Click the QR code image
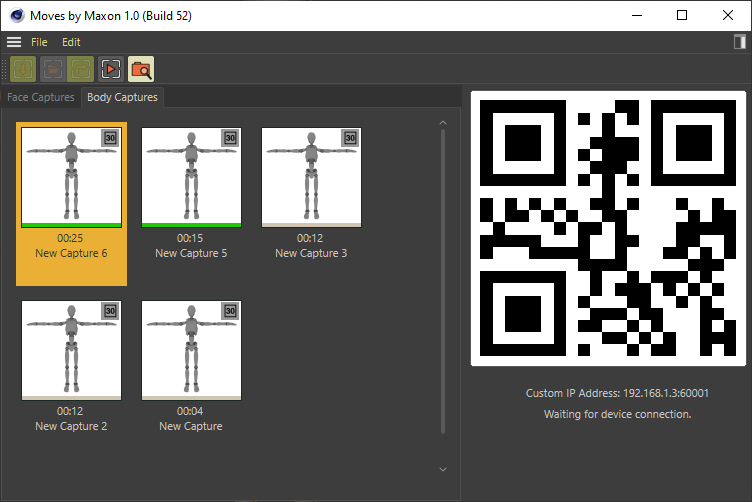 (608, 229)
